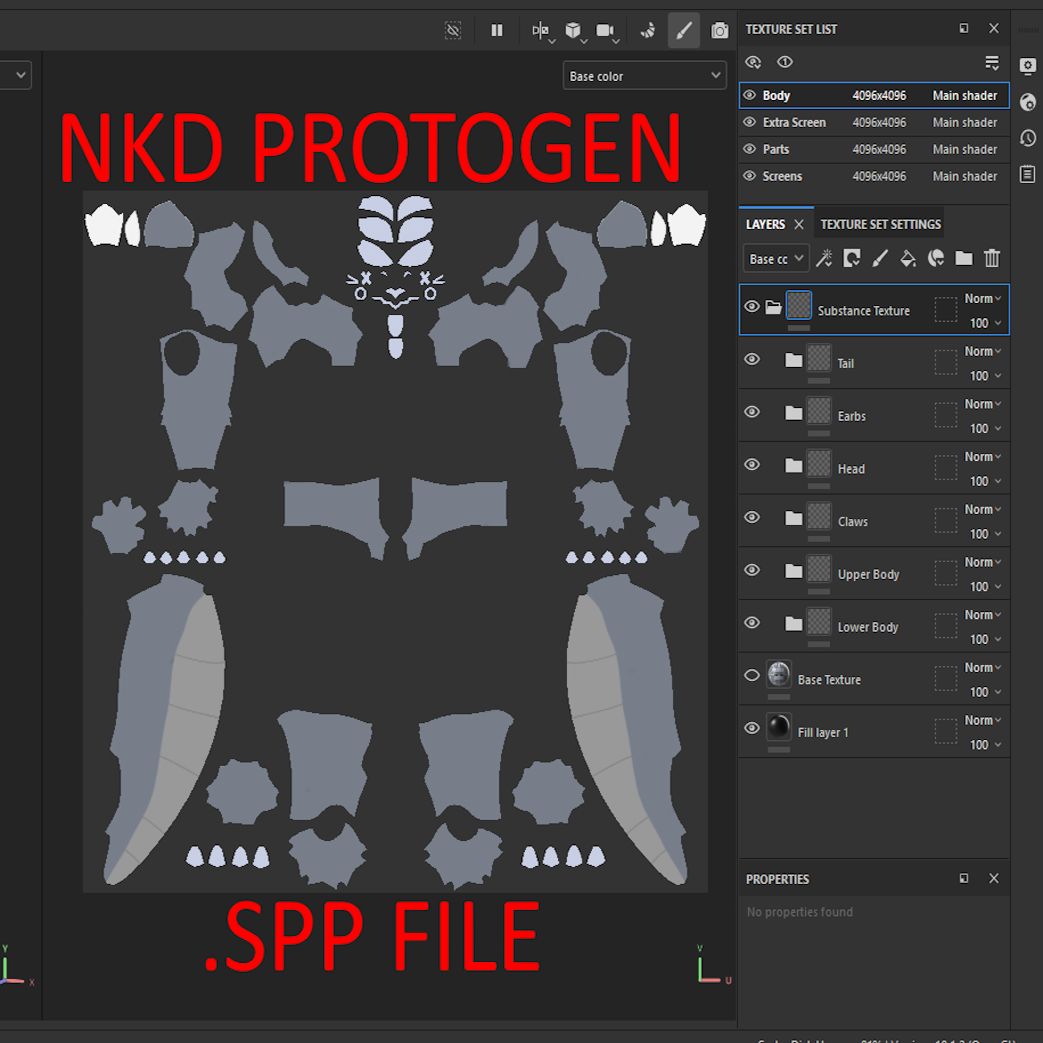Viewport: 1043px width, 1043px height.
Task: Open the Base color channel dropdown
Action: coord(644,75)
